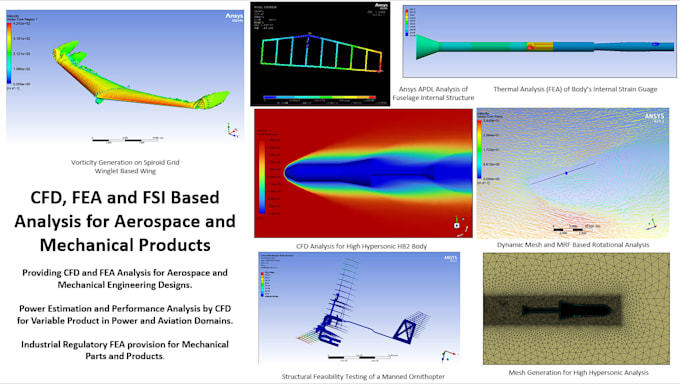
Task: Open the thermal analysis strain gauge image
Action: [x=539, y=42]
